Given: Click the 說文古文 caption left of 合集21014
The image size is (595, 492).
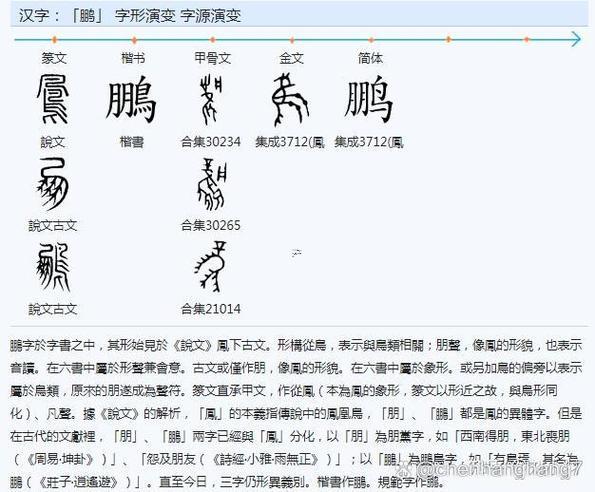Looking at the screenshot, I should click(53, 309).
